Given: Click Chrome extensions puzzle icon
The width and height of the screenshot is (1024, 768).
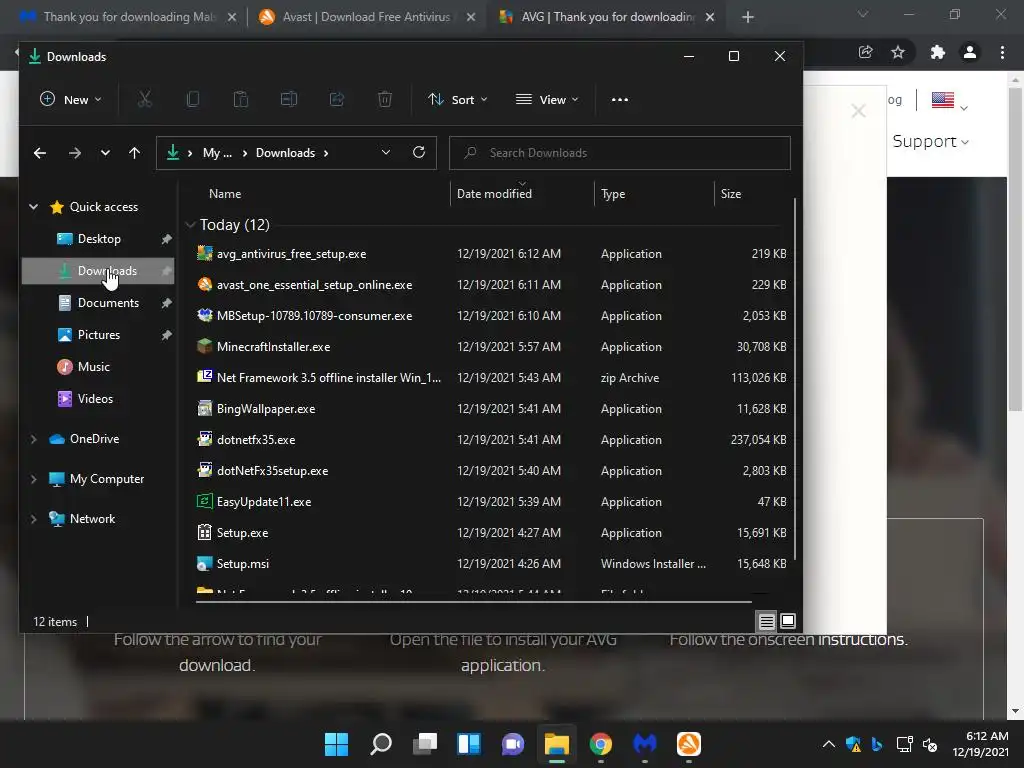Looking at the screenshot, I should pyautogui.click(x=938, y=52).
